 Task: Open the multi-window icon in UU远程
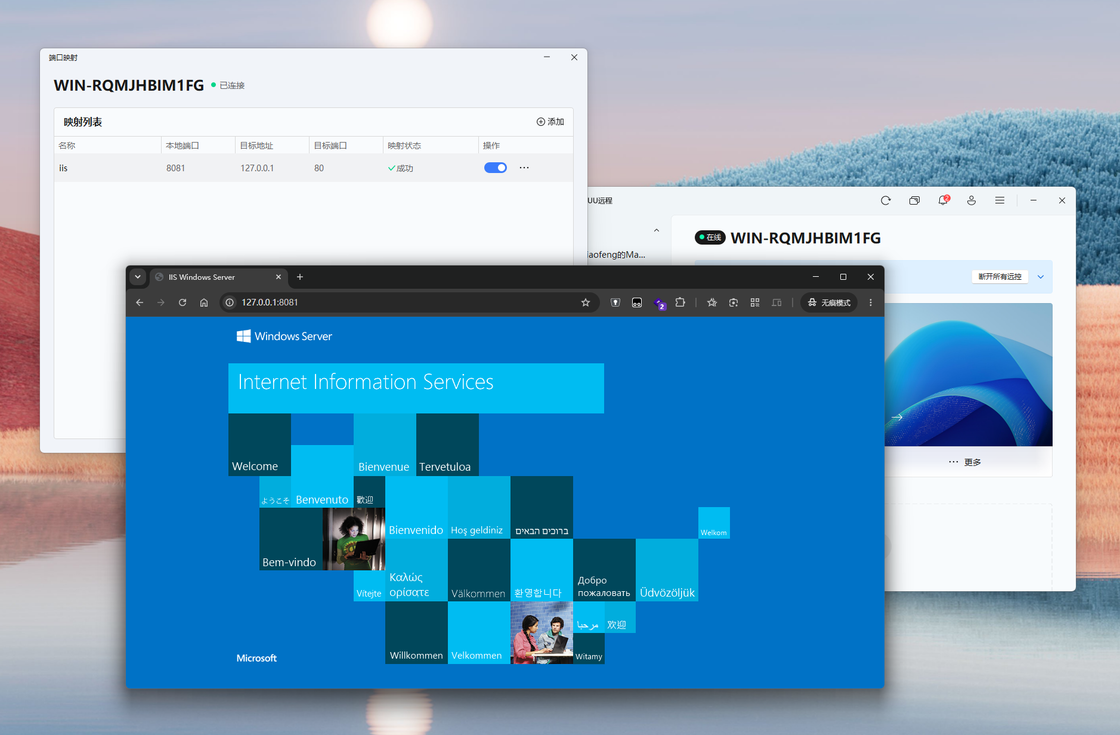pyautogui.click(x=914, y=201)
